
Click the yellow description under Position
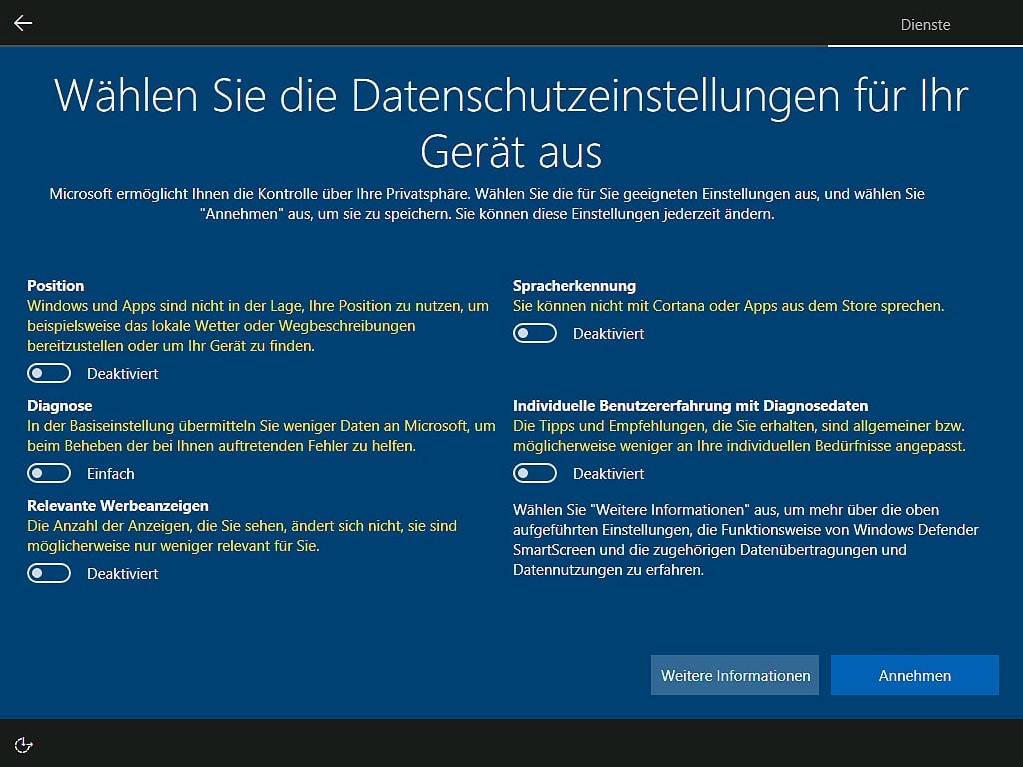point(258,325)
